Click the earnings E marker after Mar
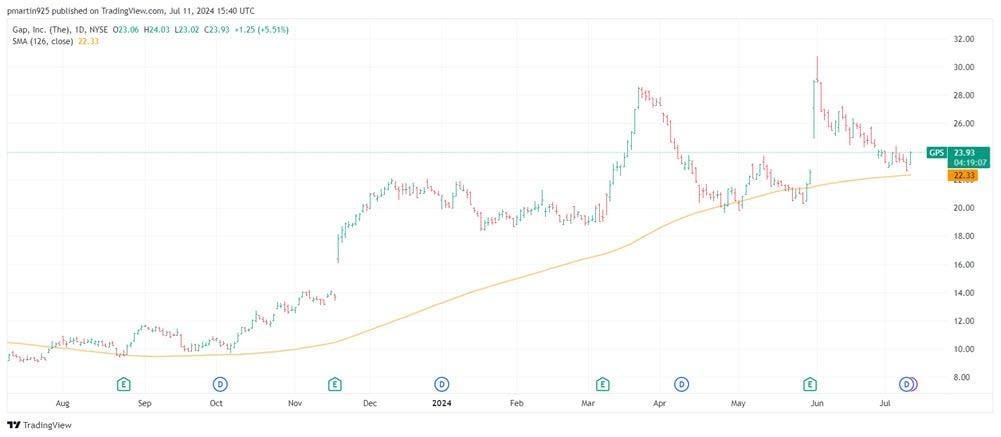This screenshot has height=437, width=1001. 602,383
